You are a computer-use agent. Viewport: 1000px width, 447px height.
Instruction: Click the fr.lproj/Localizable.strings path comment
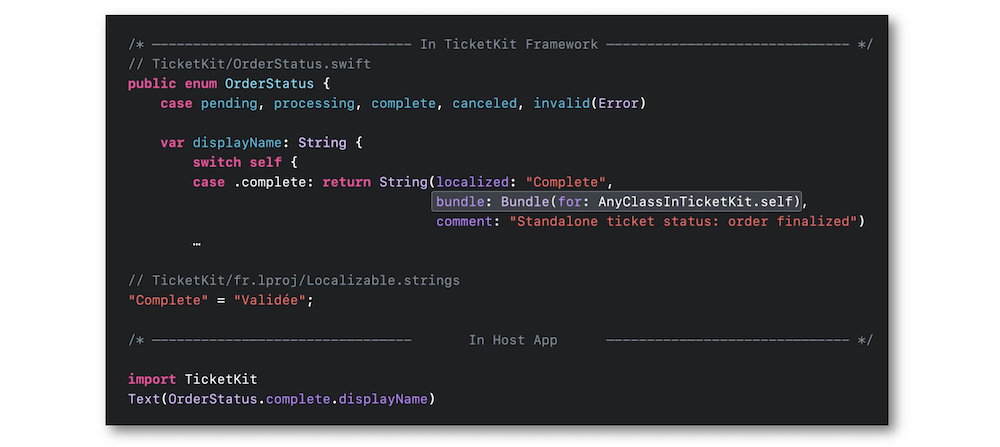294,281
